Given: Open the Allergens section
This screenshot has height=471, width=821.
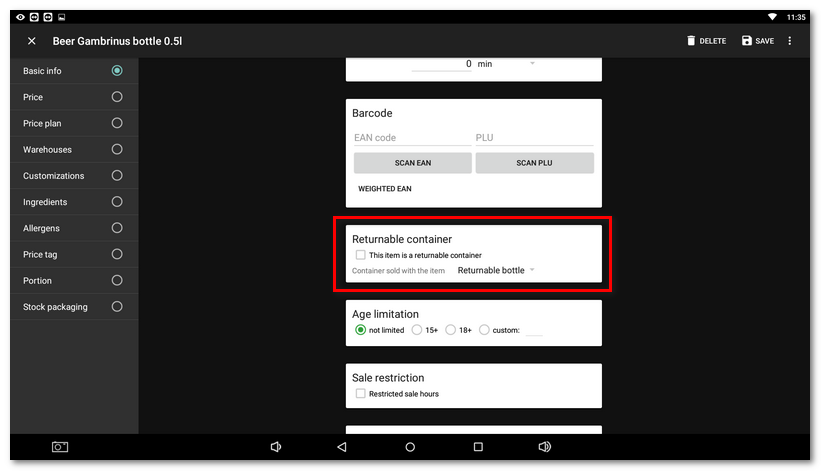Looking at the screenshot, I should pos(74,228).
